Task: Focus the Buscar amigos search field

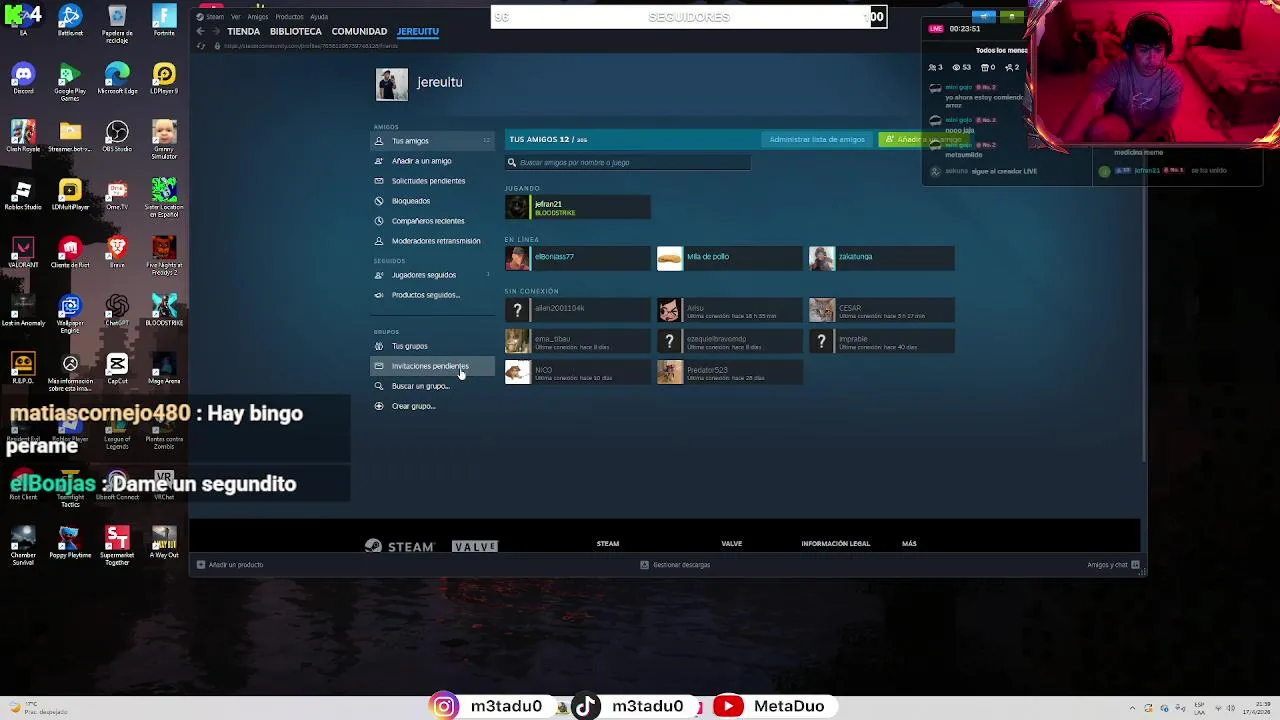Action: [628, 162]
